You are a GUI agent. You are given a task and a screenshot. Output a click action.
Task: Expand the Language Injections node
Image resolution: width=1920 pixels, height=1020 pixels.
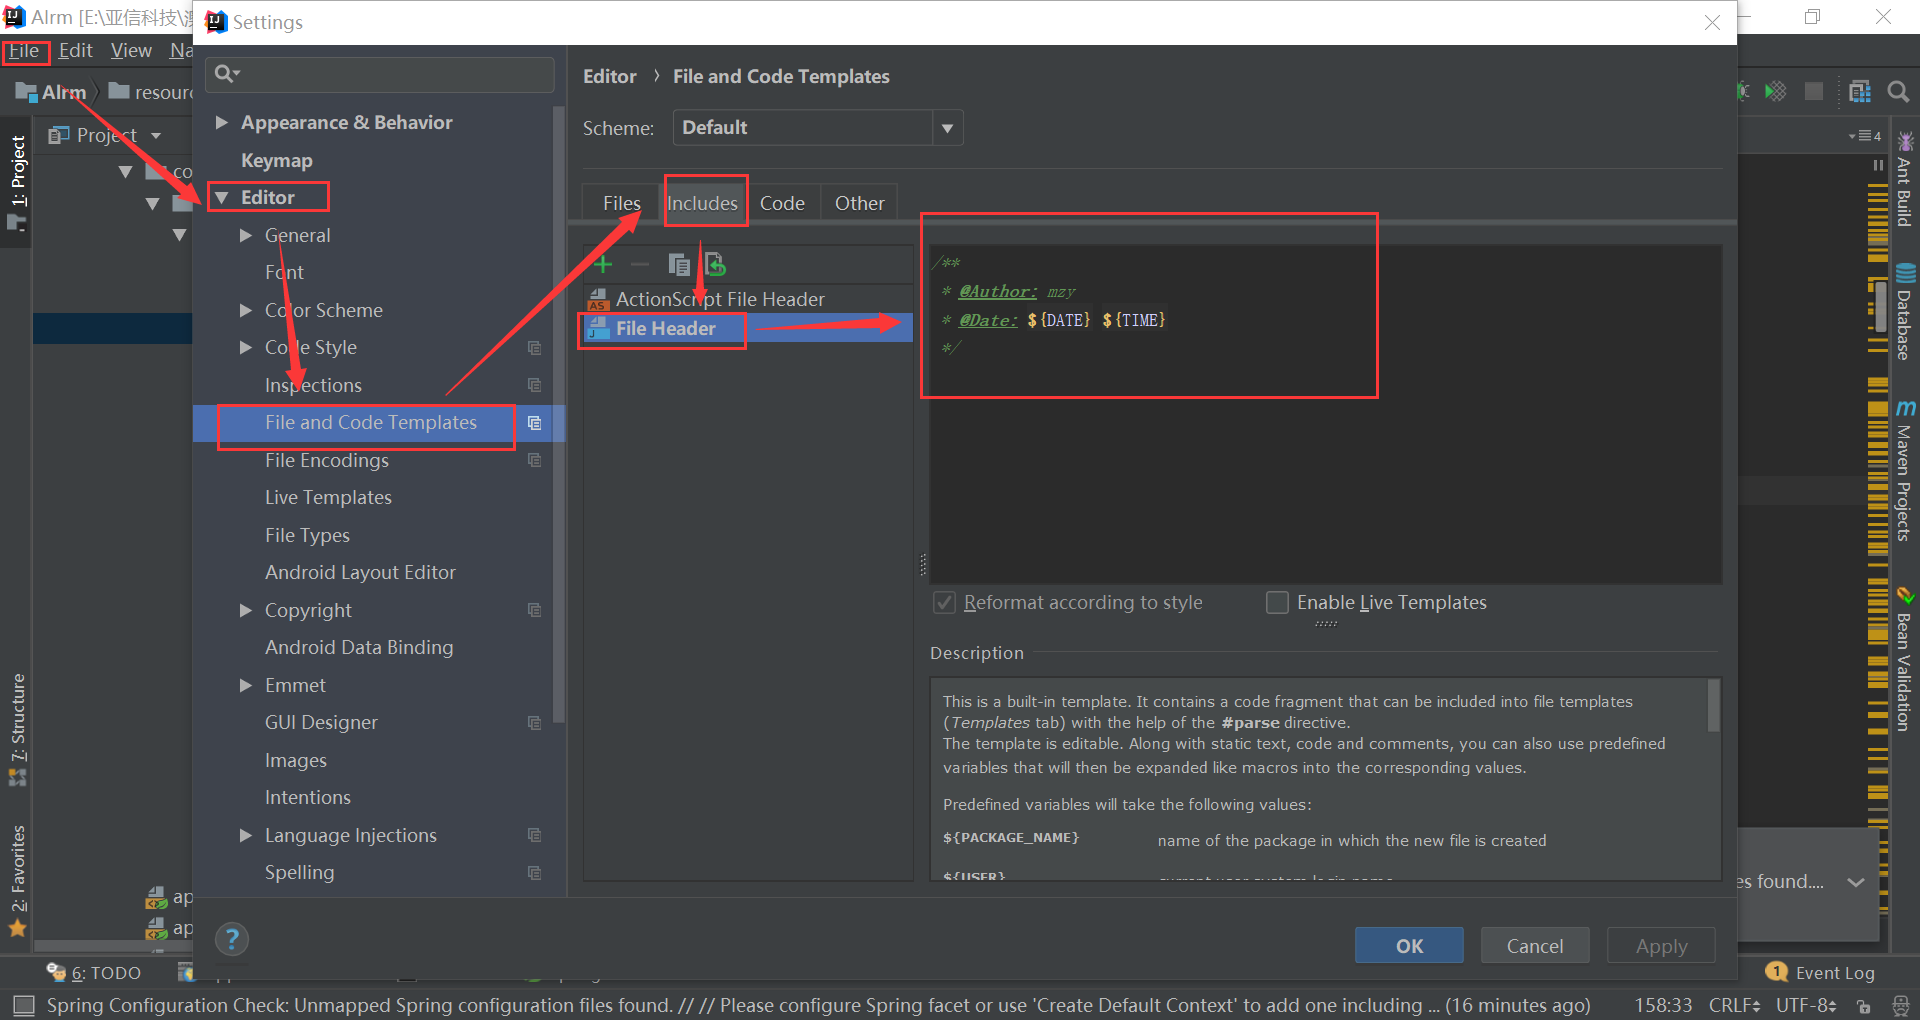click(x=246, y=835)
